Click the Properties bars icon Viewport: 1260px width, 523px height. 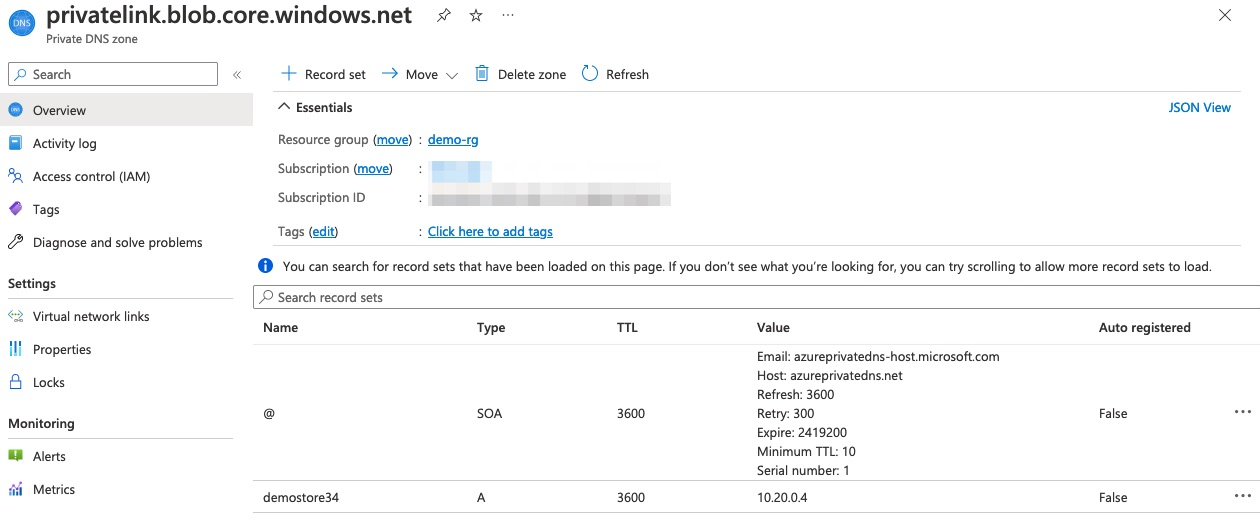[x=15, y=349]
